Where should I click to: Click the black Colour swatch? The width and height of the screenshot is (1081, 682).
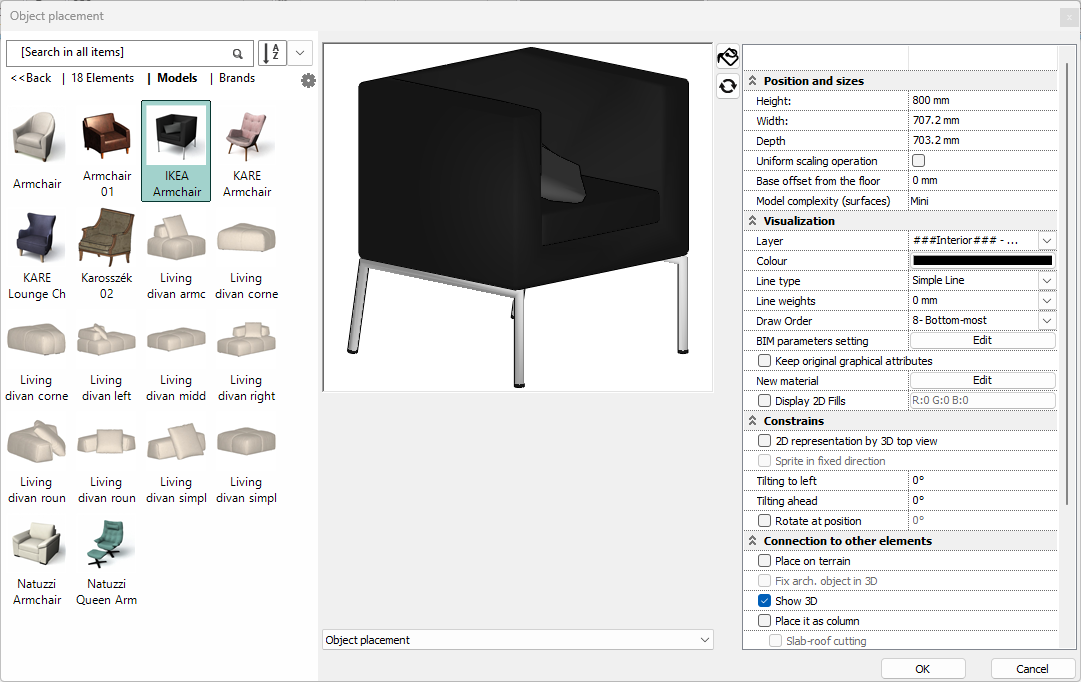tap(982, 261)
